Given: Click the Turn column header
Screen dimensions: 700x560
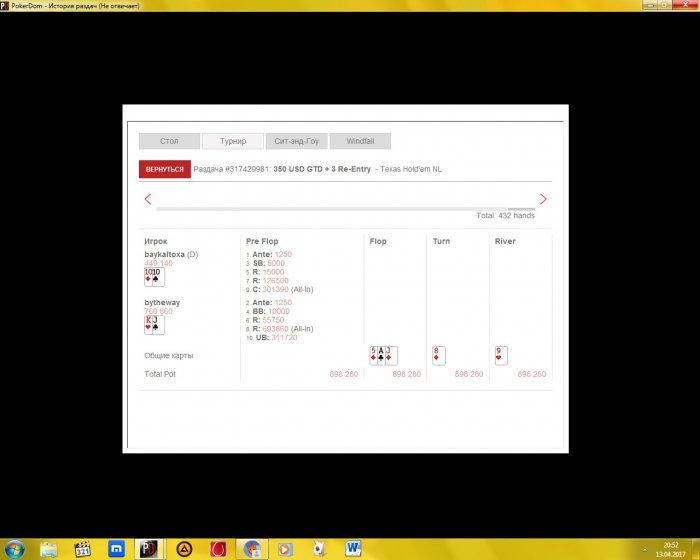Looking at the screenshot, I should tap(442, 241).
